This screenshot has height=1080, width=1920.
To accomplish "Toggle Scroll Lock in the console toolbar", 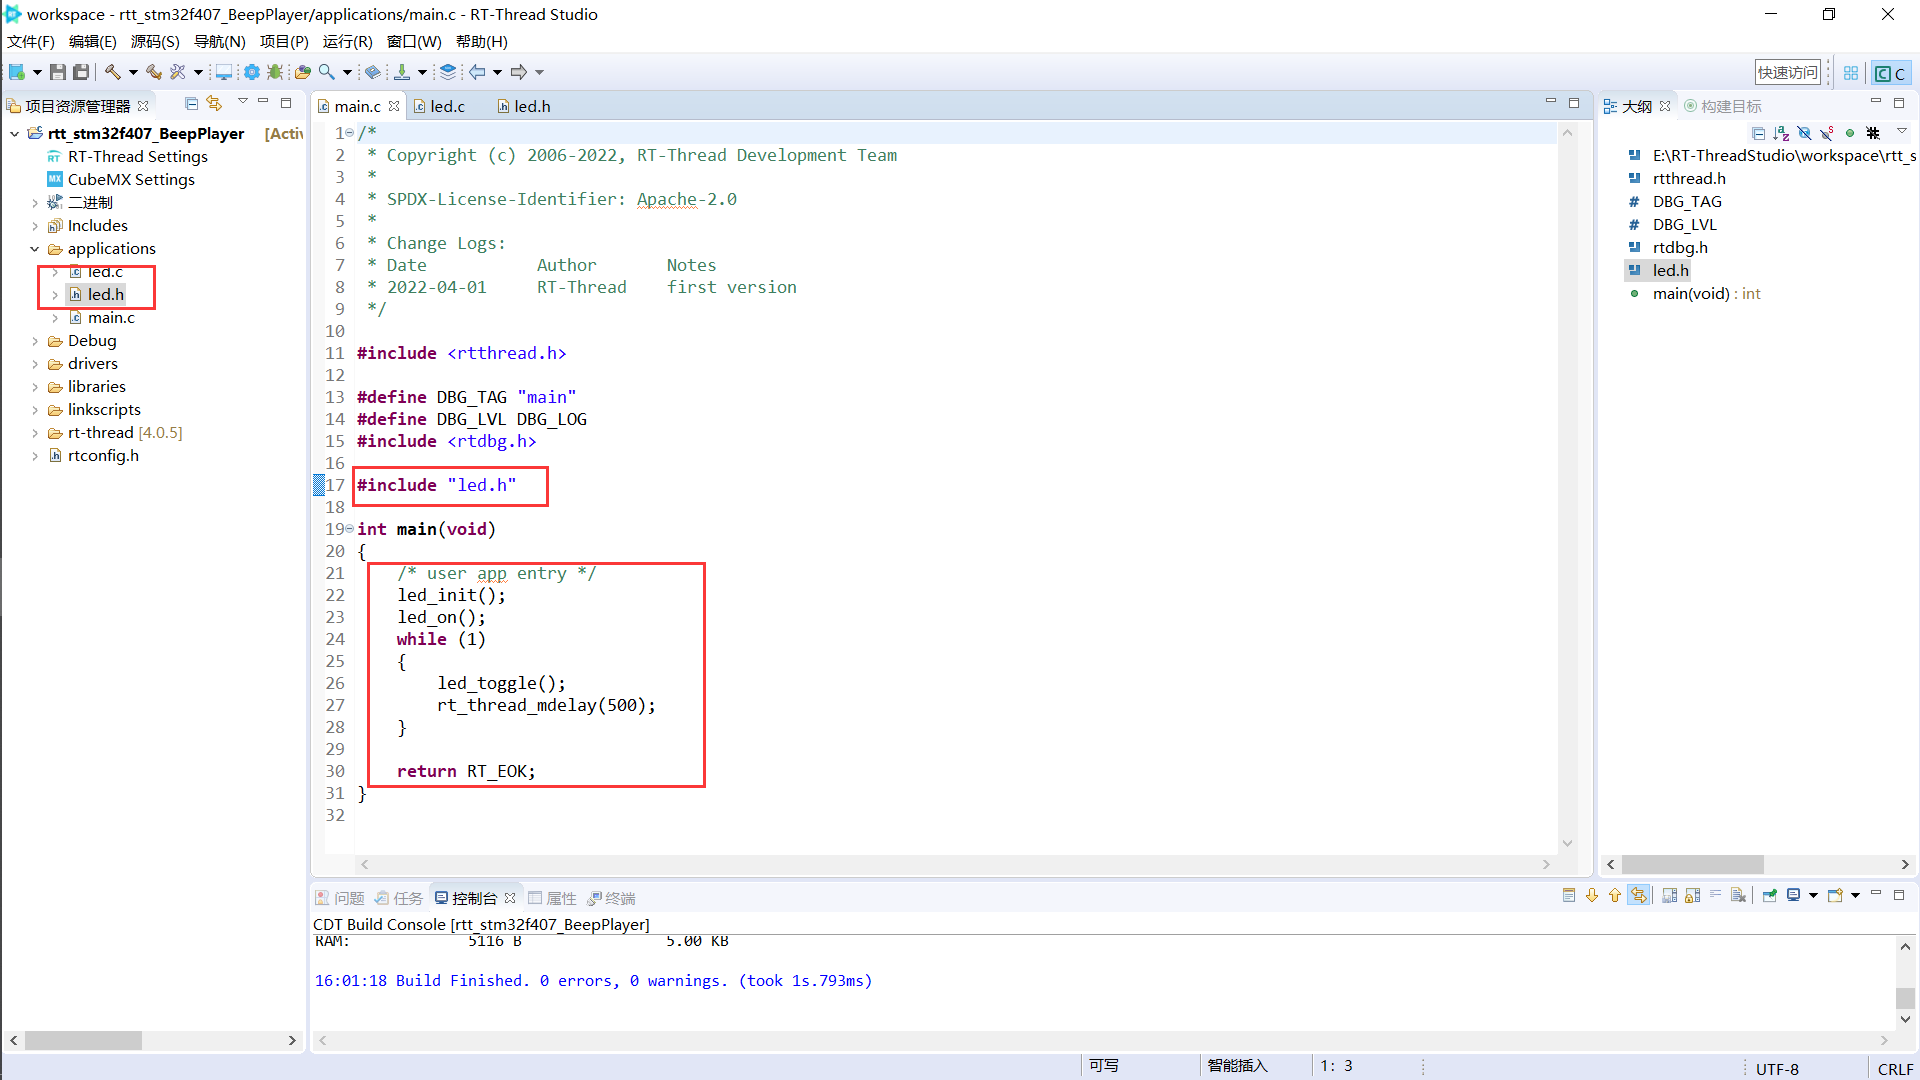I will 1693,896.
